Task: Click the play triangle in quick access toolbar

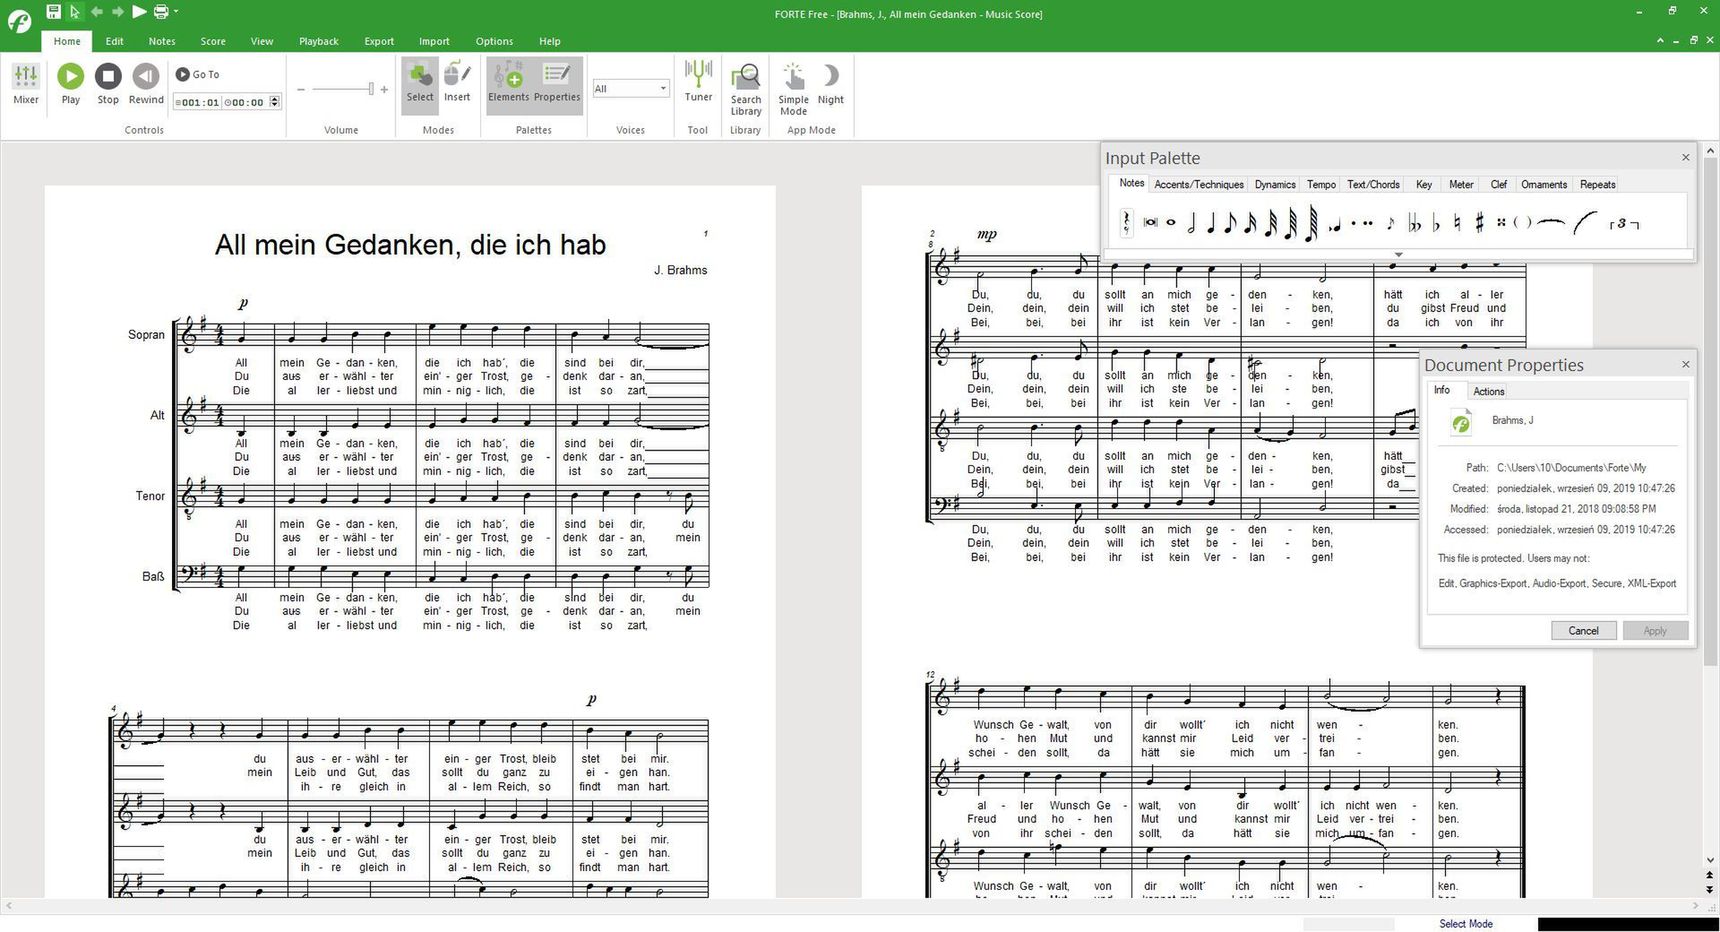Action: pos(139,12)
